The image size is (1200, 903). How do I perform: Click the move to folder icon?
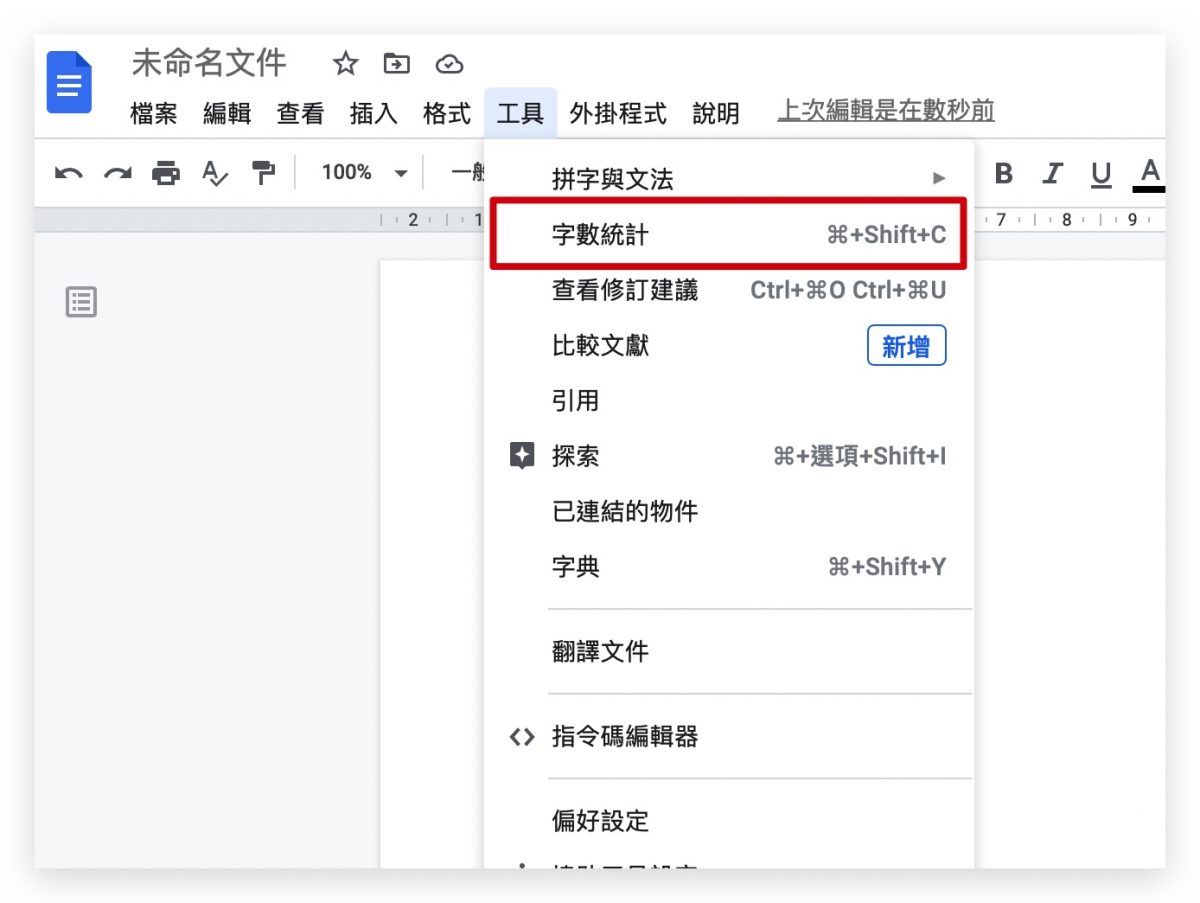(397, 65)
